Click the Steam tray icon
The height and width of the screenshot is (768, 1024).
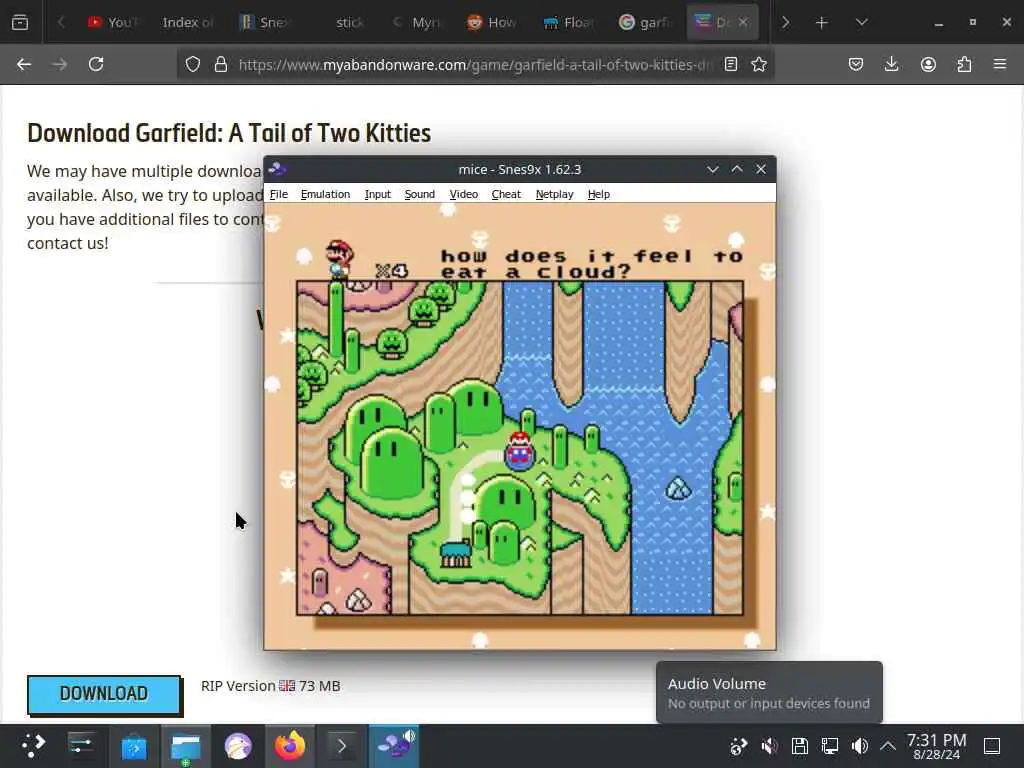click(x=739, y=746)
